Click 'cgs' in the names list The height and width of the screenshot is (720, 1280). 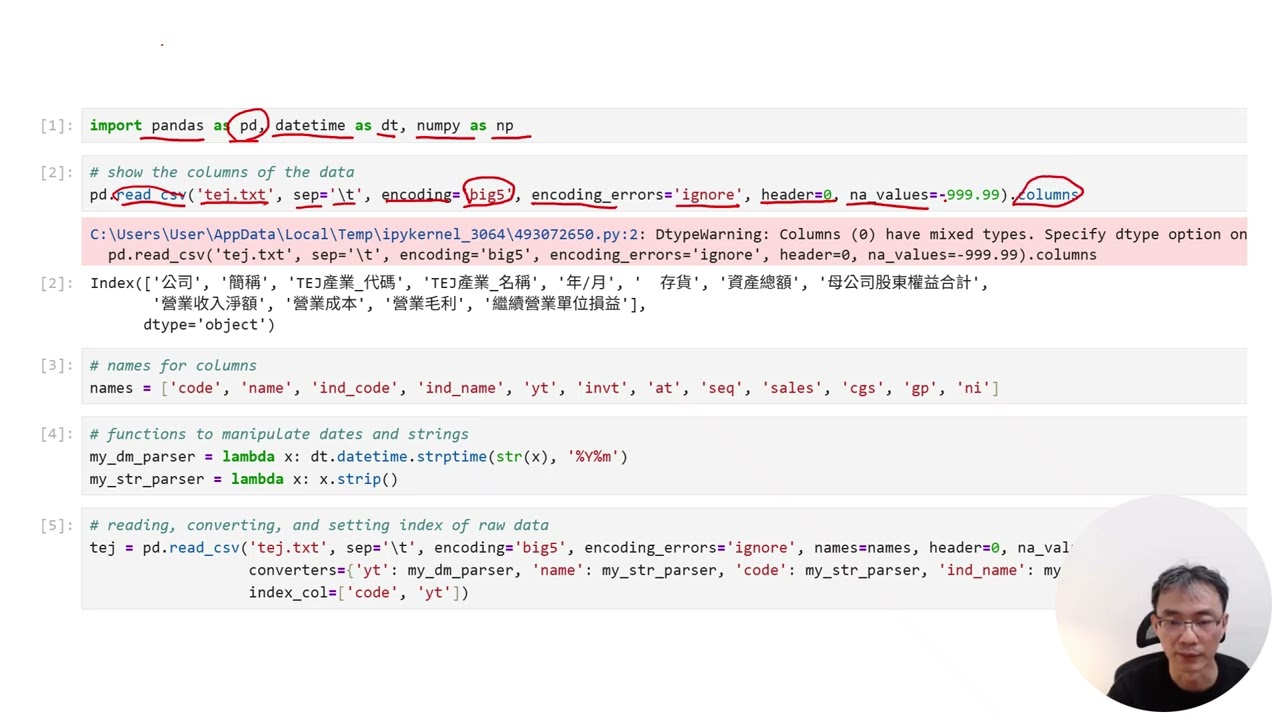(862, 388)
